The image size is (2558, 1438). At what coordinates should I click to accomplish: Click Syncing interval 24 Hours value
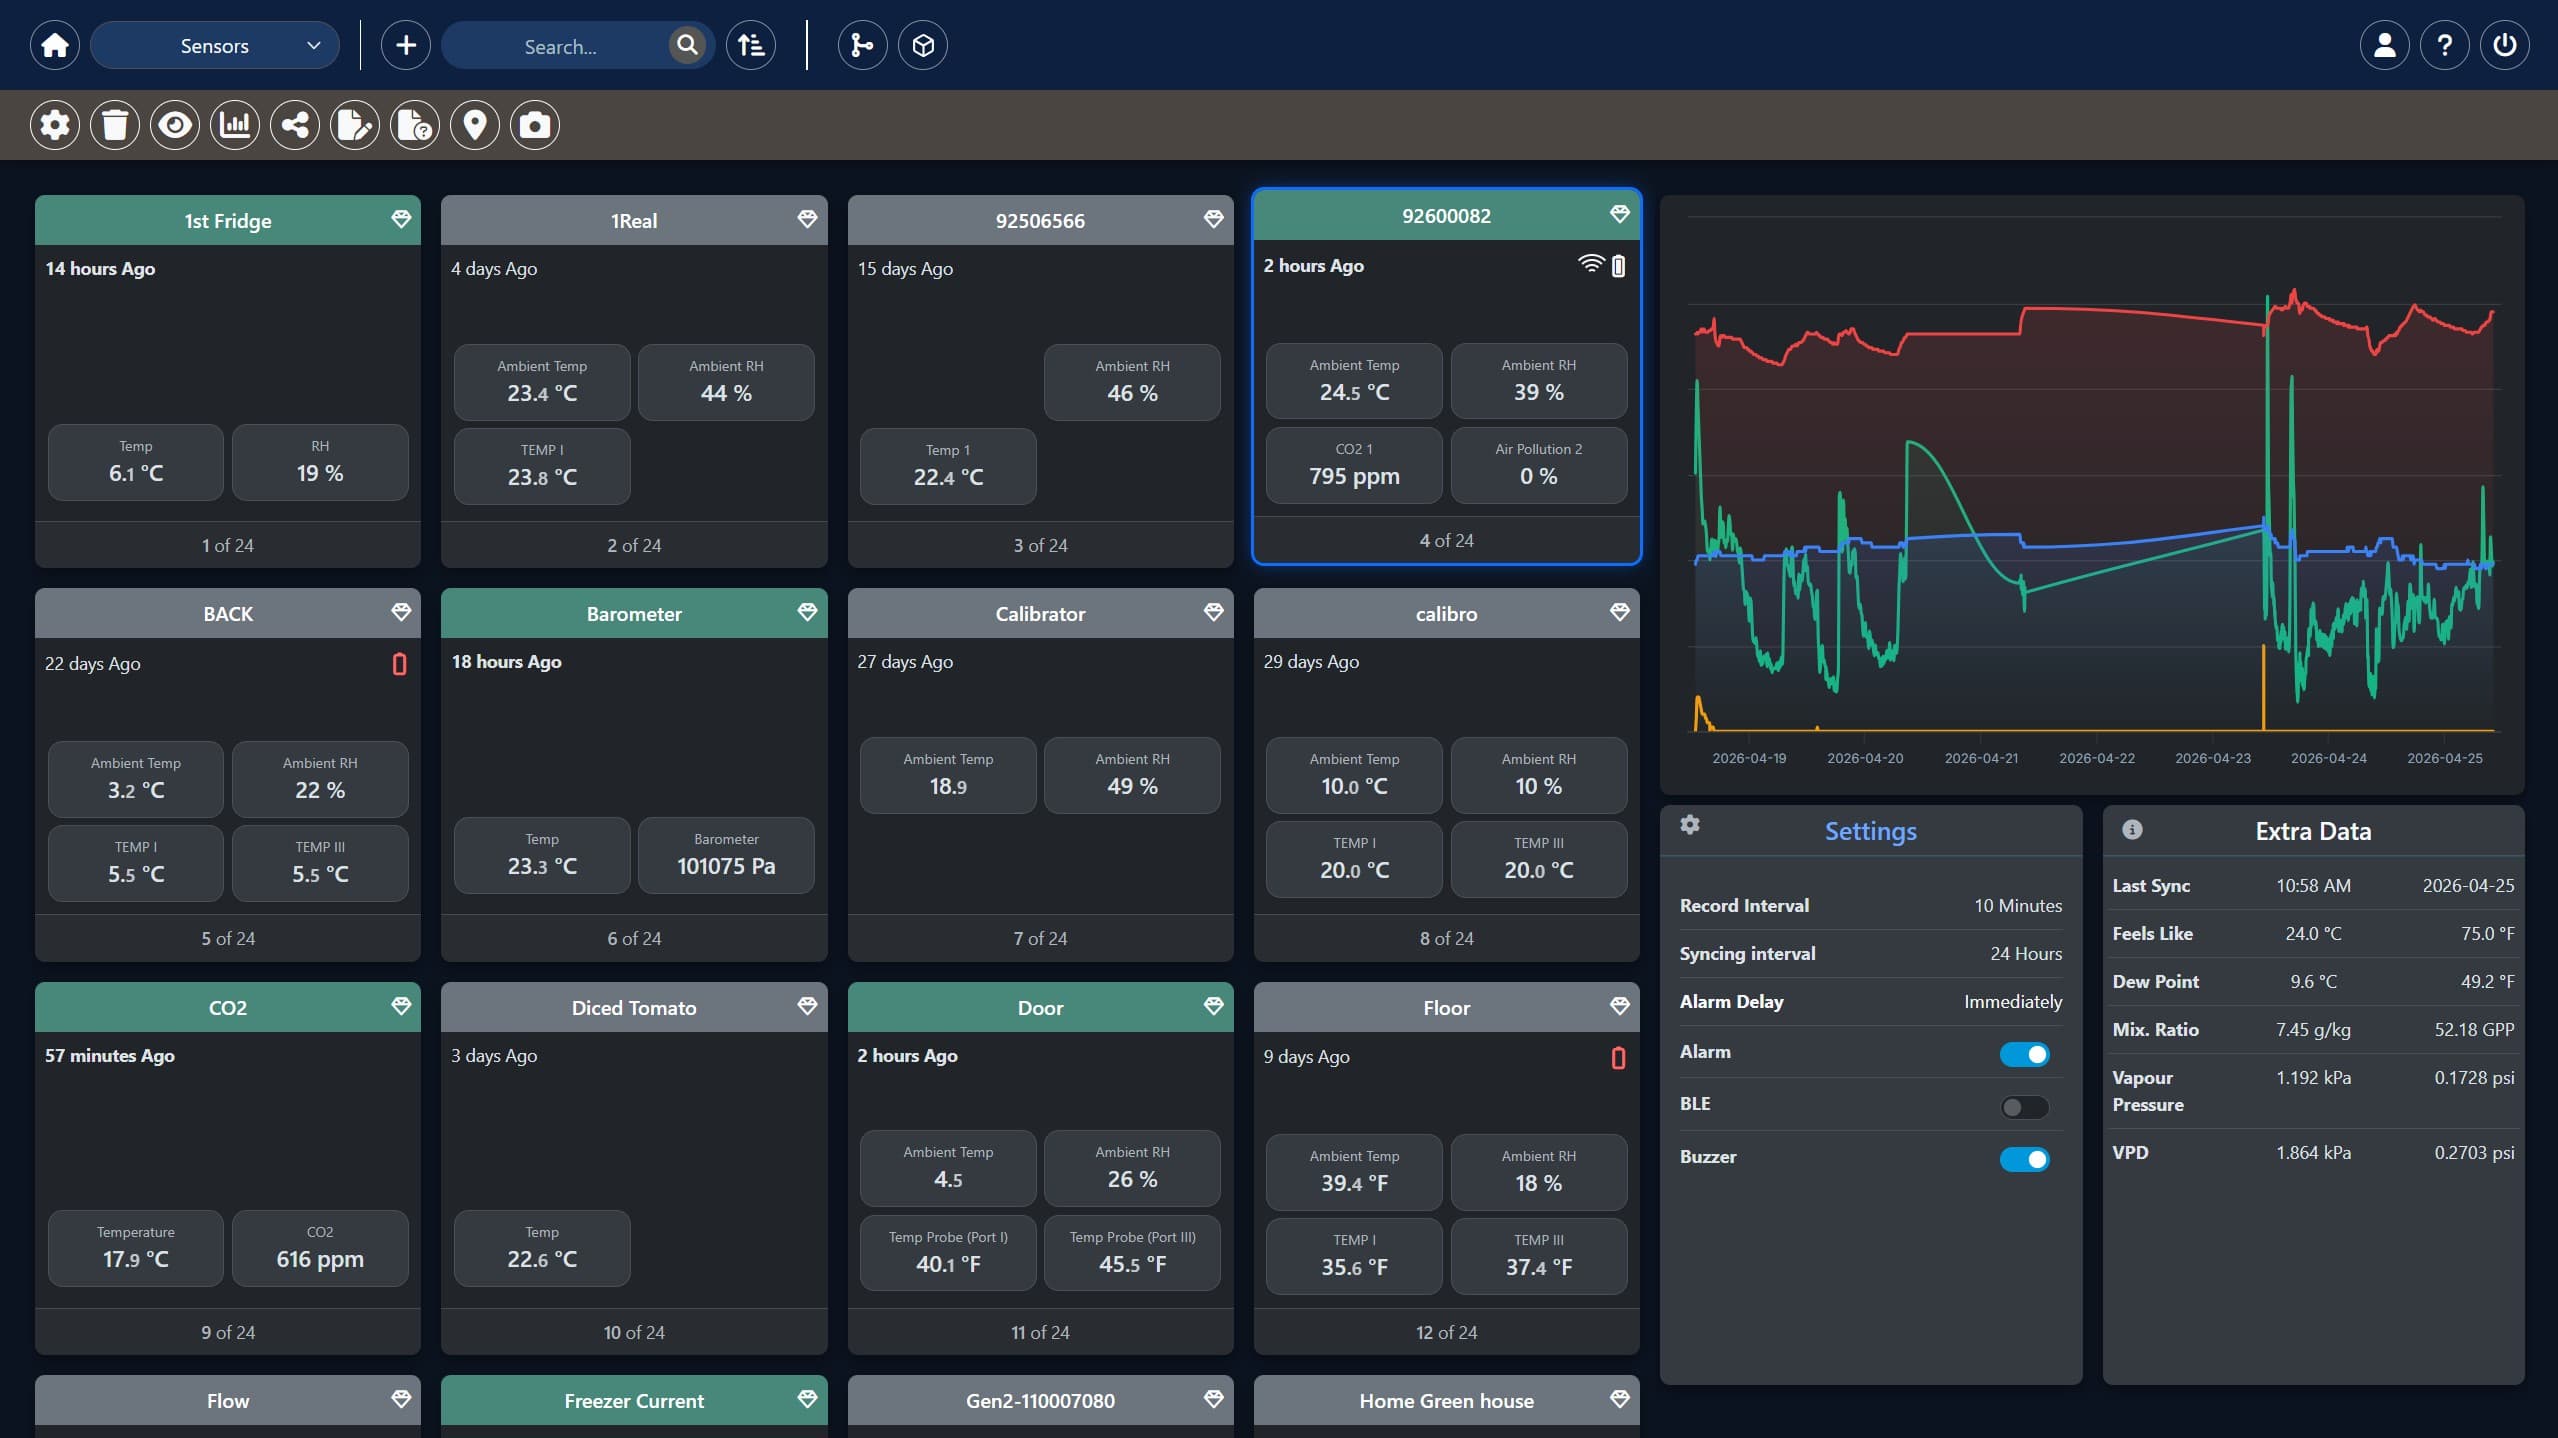(x=2026, y=953)
